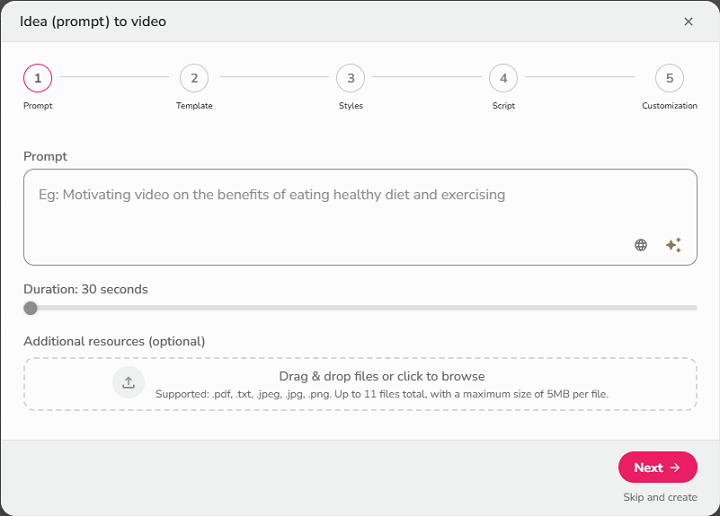Click the AI sparkle enhance prompt icon
Viewport: 720px width, 516px height.
point(673,245)
